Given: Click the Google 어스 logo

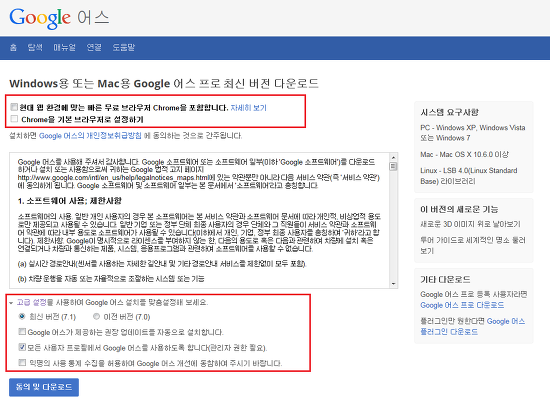Looking at the screenshot, I should pyautogui.click(x=59, y=18).
